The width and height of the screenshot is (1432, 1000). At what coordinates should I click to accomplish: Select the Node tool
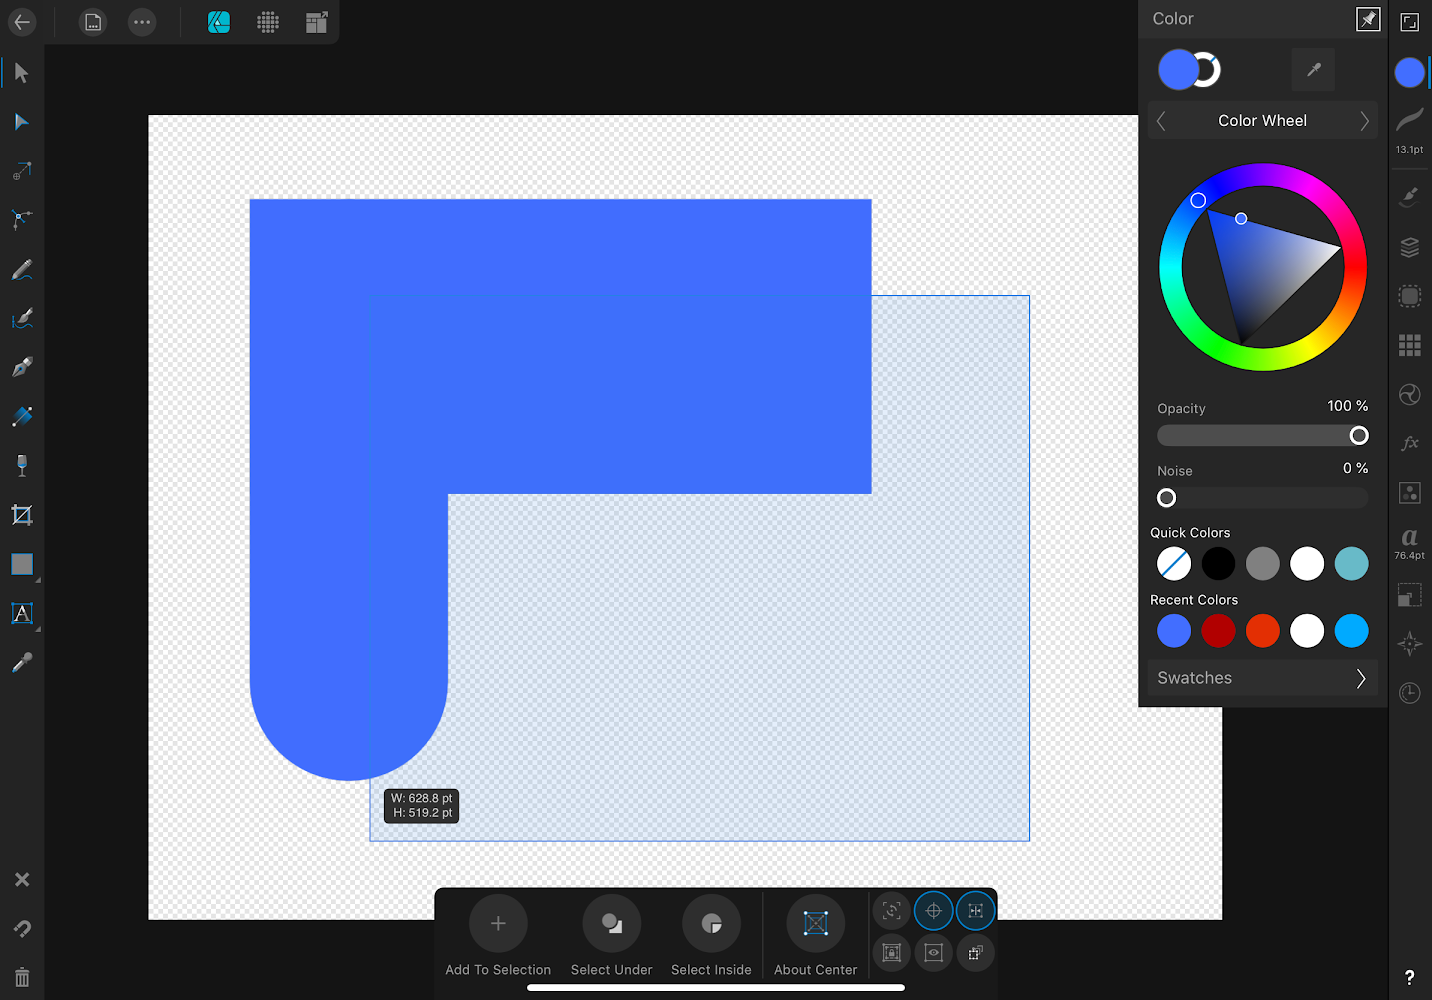(22, 121)
